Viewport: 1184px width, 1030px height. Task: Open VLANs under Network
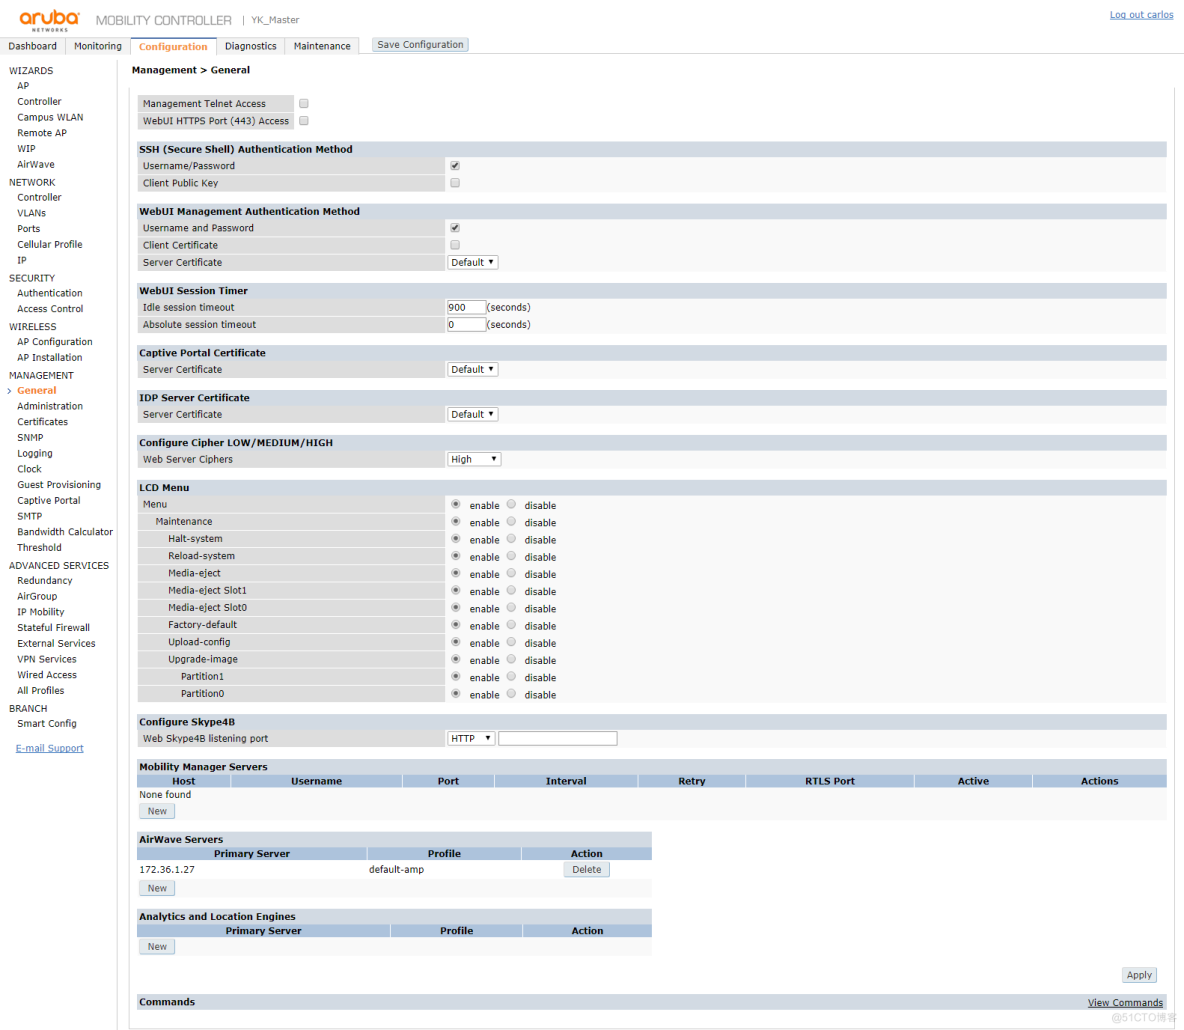pos(32,213)
